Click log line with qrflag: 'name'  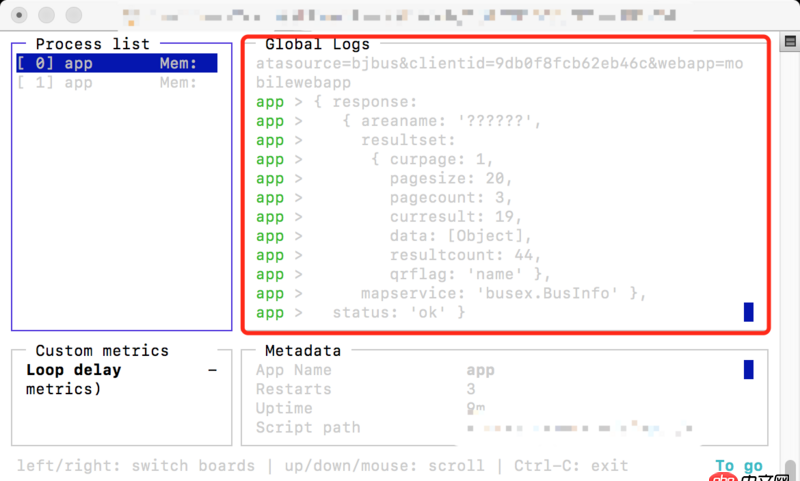(x=403, y=274)
